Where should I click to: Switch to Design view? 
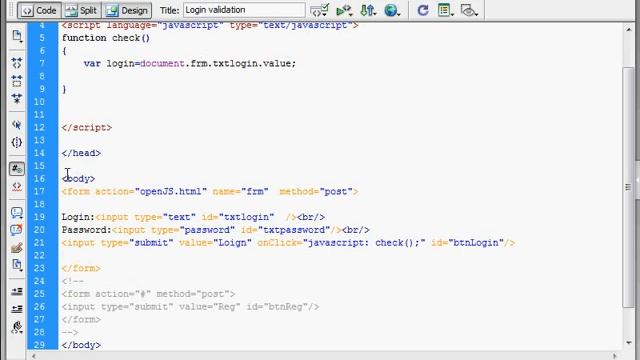(127, 10)
